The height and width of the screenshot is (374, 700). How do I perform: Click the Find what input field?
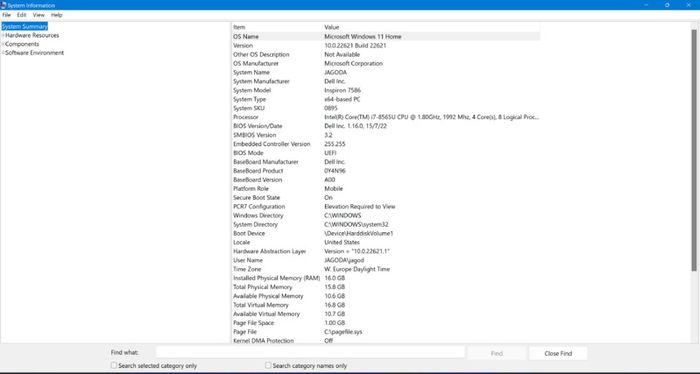pos(310,353)
